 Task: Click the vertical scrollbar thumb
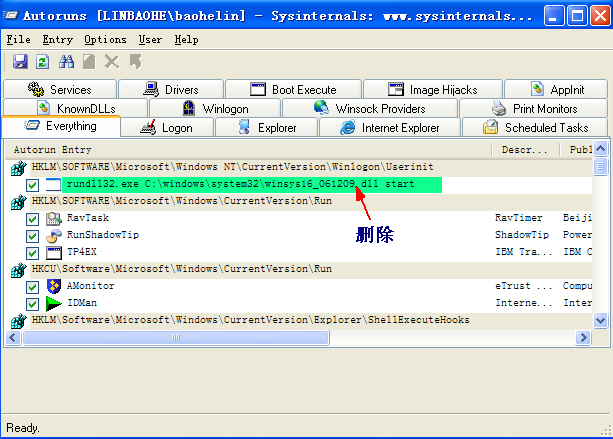[600, 167]
